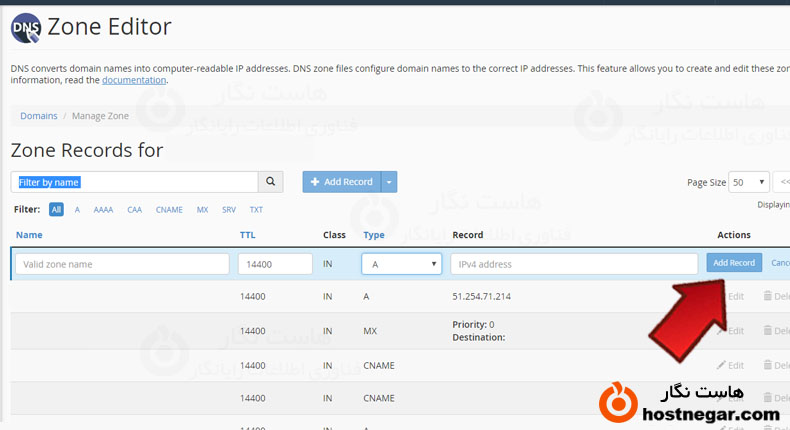Click the search magnifier button
Image resolution: width=790 pixels, height=430 pixels.
click(270, 182)
